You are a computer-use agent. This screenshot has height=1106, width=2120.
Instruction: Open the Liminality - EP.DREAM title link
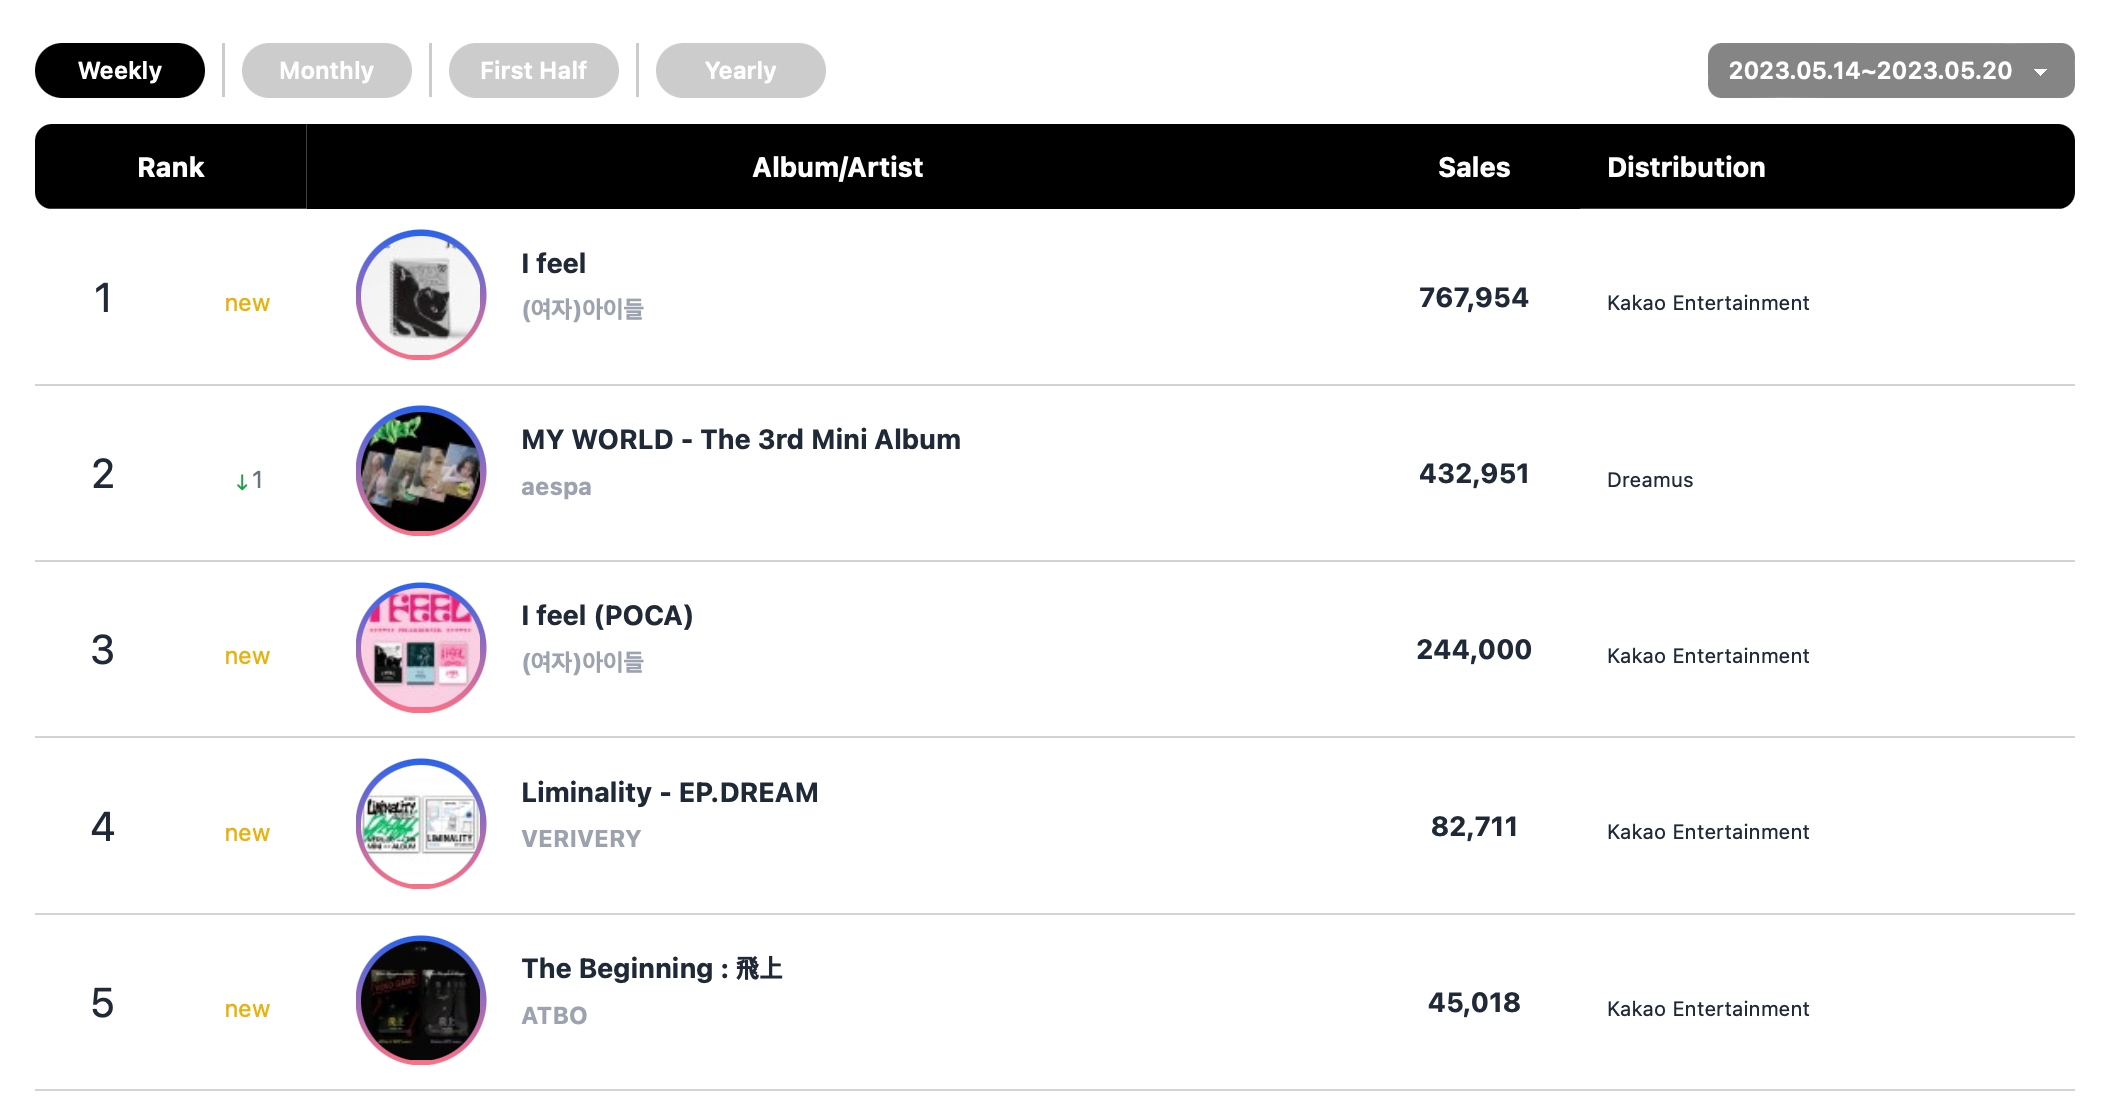pyautogui.click(x=670, y=793)
